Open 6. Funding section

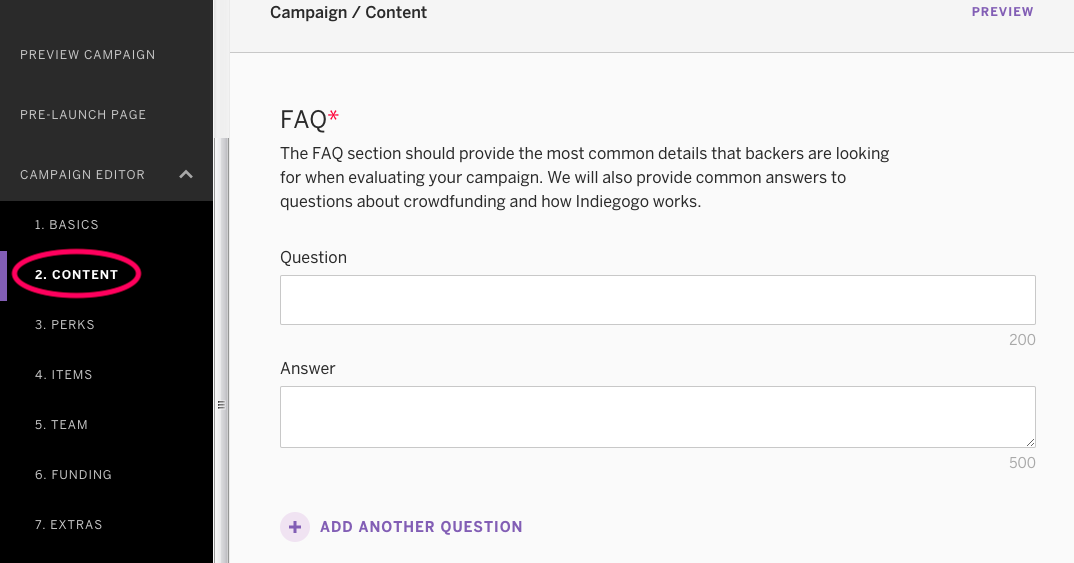(x=73, y=475)
